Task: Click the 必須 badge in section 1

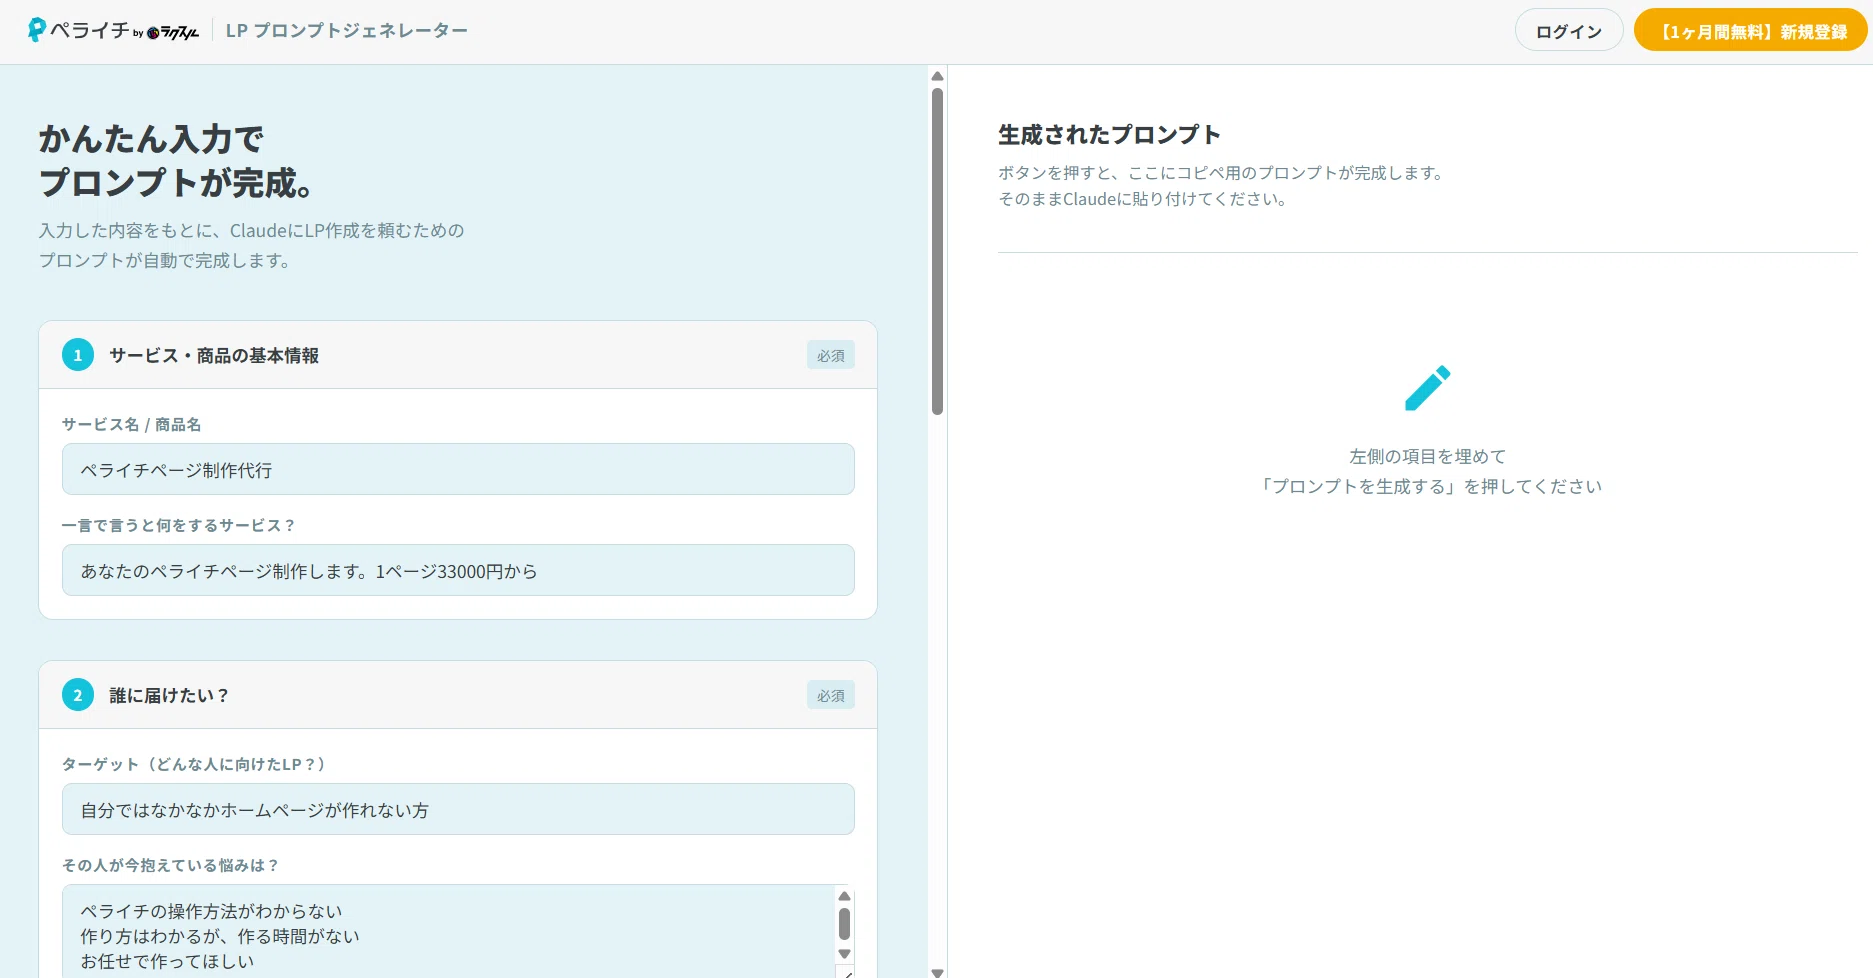Action: click(831, 355)
